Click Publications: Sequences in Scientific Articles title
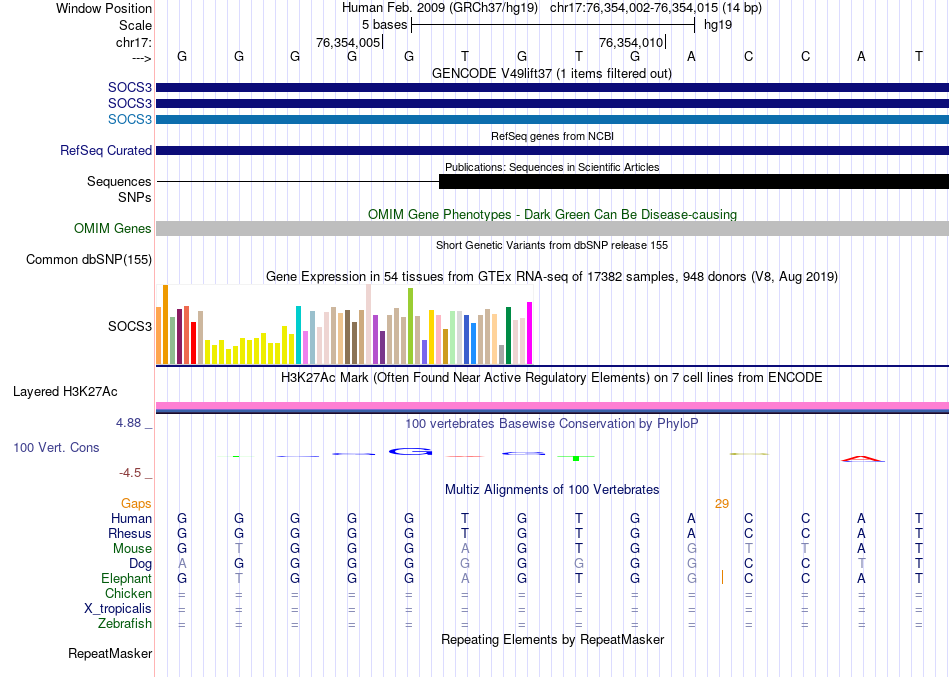Viewport: 950px width, 677px height. [x=553, y=167]
